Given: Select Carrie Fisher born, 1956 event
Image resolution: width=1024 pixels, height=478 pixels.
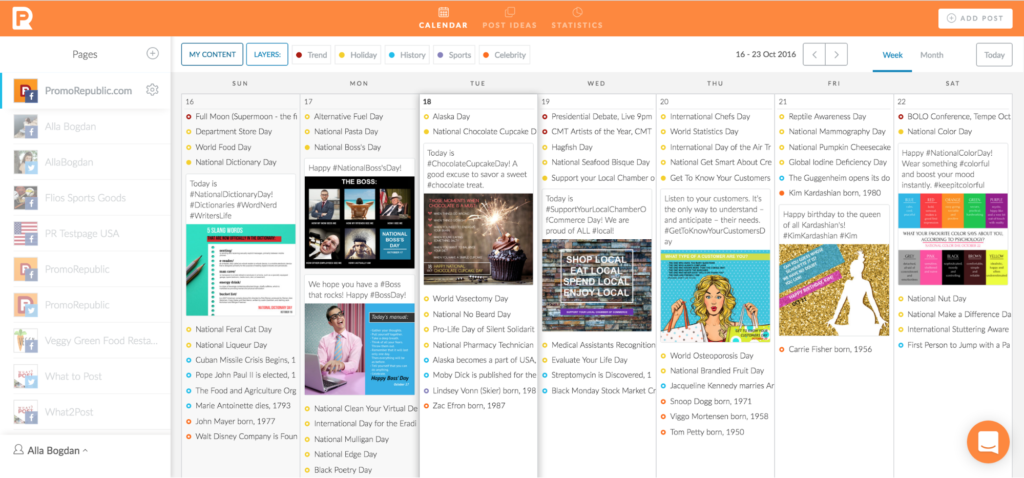Looking at the screenshot, I should click(825, 349).
